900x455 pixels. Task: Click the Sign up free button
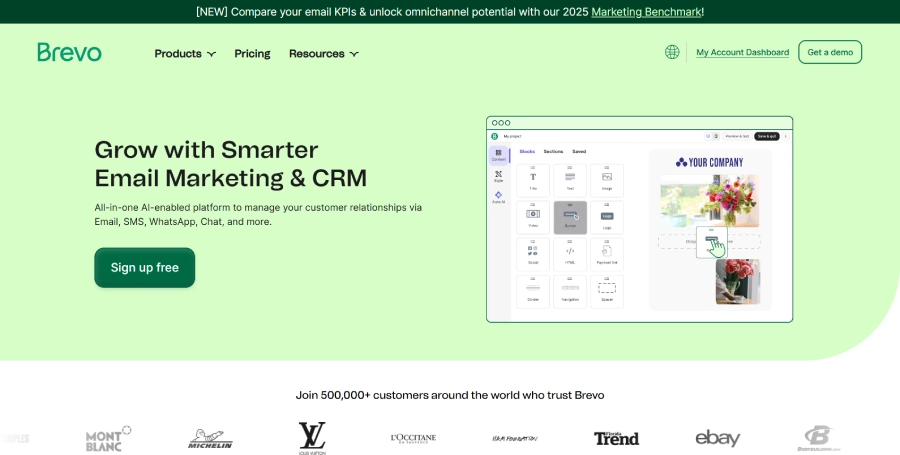(x=145, y=267)
